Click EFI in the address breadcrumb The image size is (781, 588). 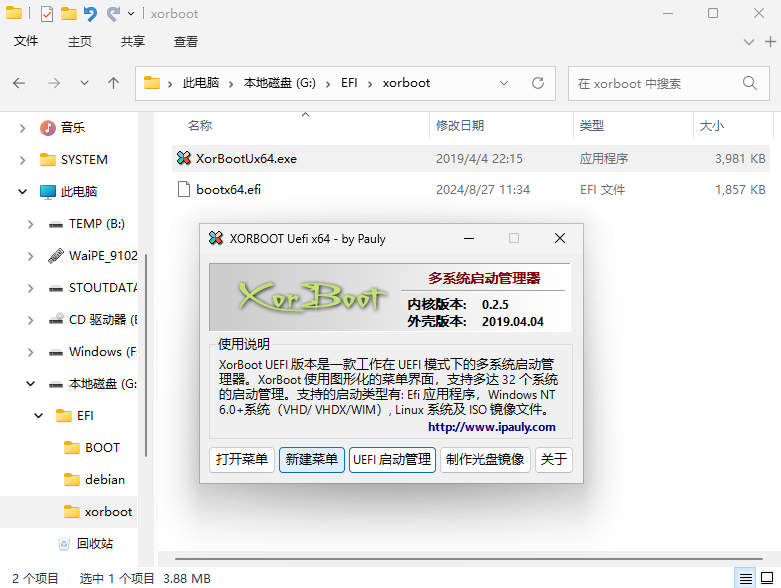tap(349, 83)
